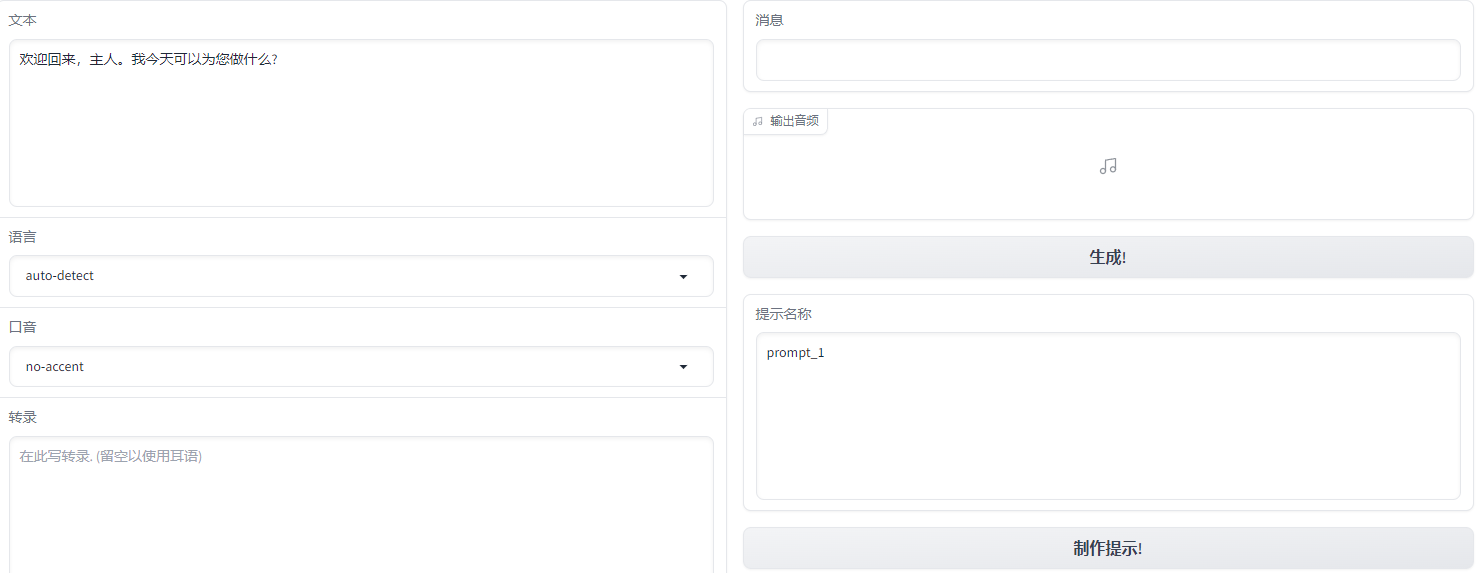Click the 提示名称 field label

pos(783,314)
